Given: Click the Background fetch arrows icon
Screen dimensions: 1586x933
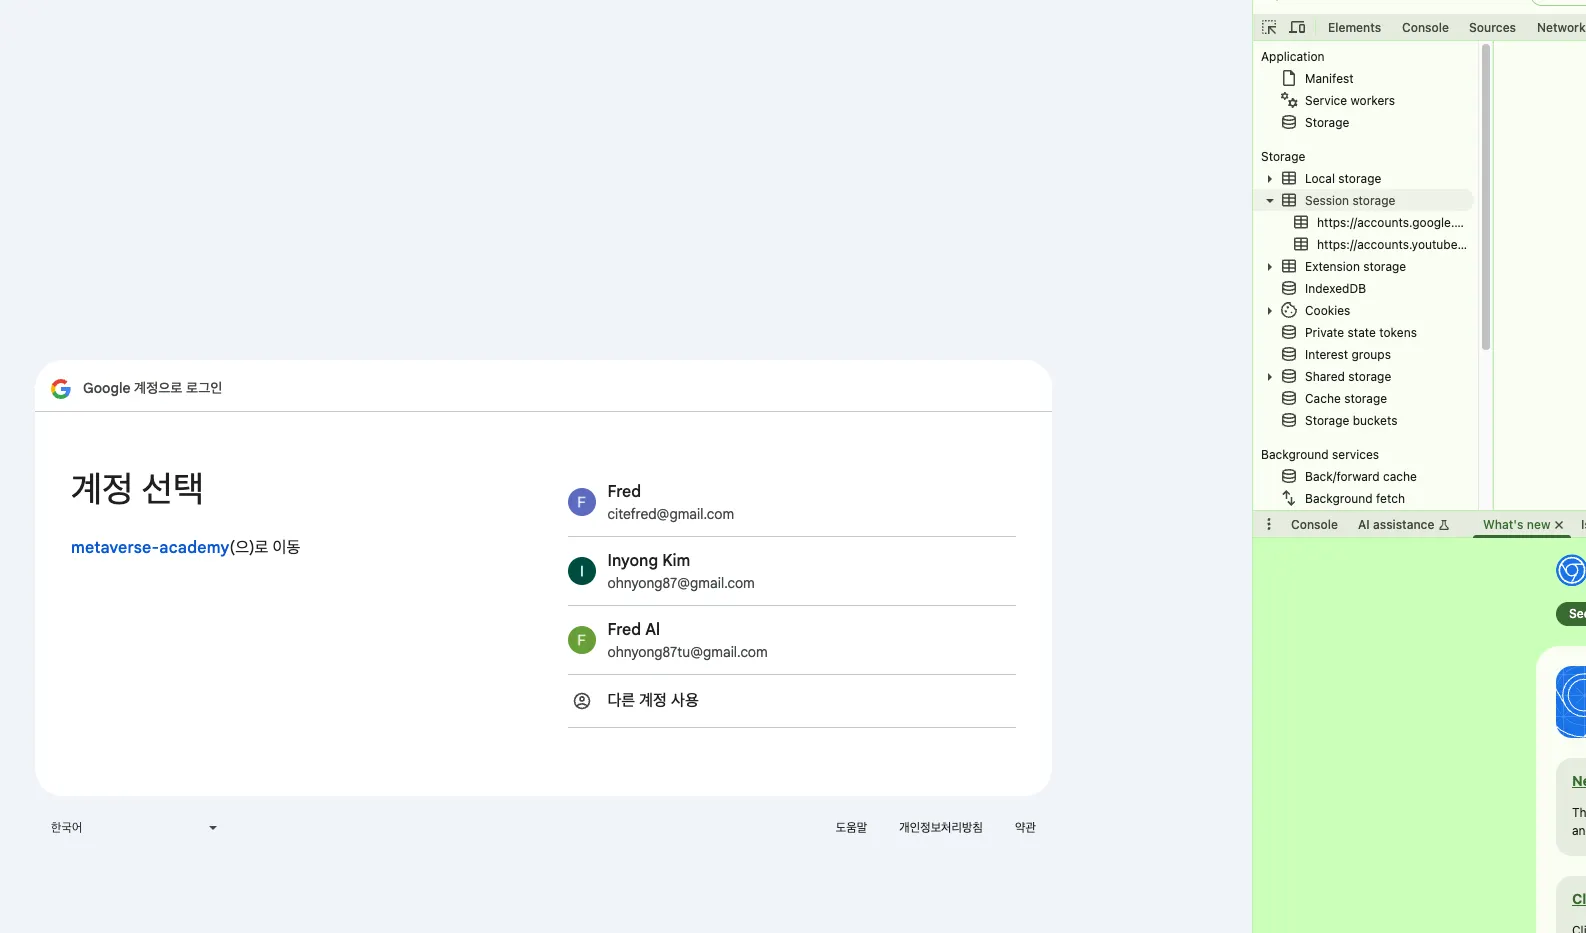Looking at the screenshot, I should (x=1289, y=498).
